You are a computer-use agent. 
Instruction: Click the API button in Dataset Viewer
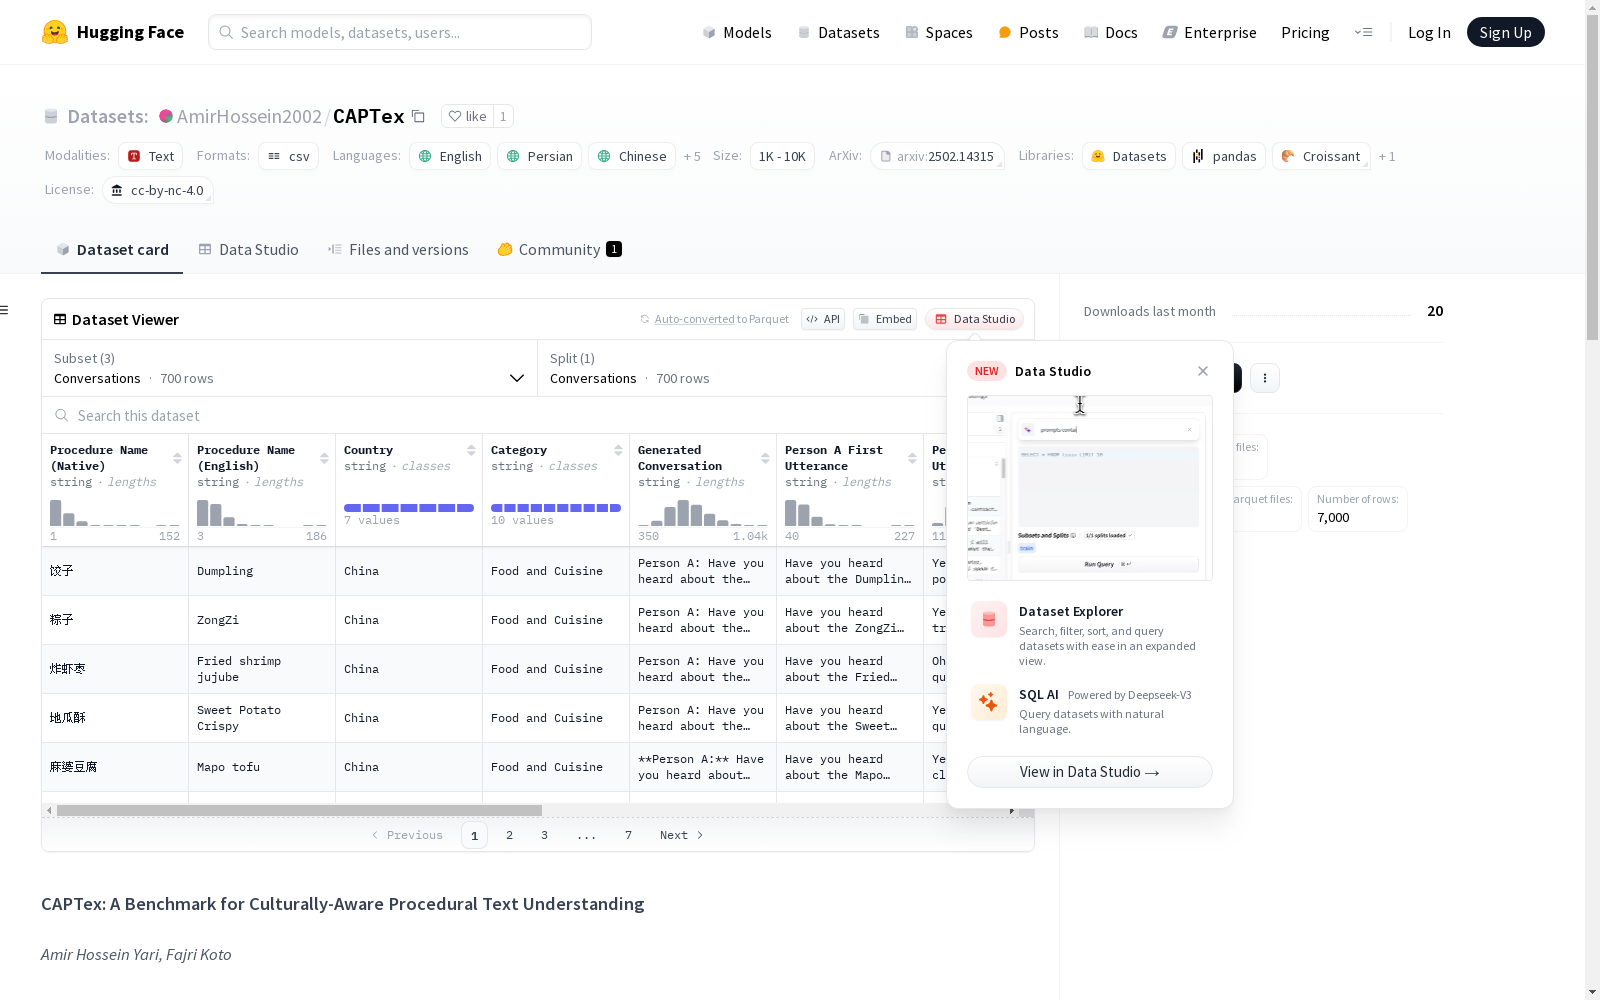823,319
